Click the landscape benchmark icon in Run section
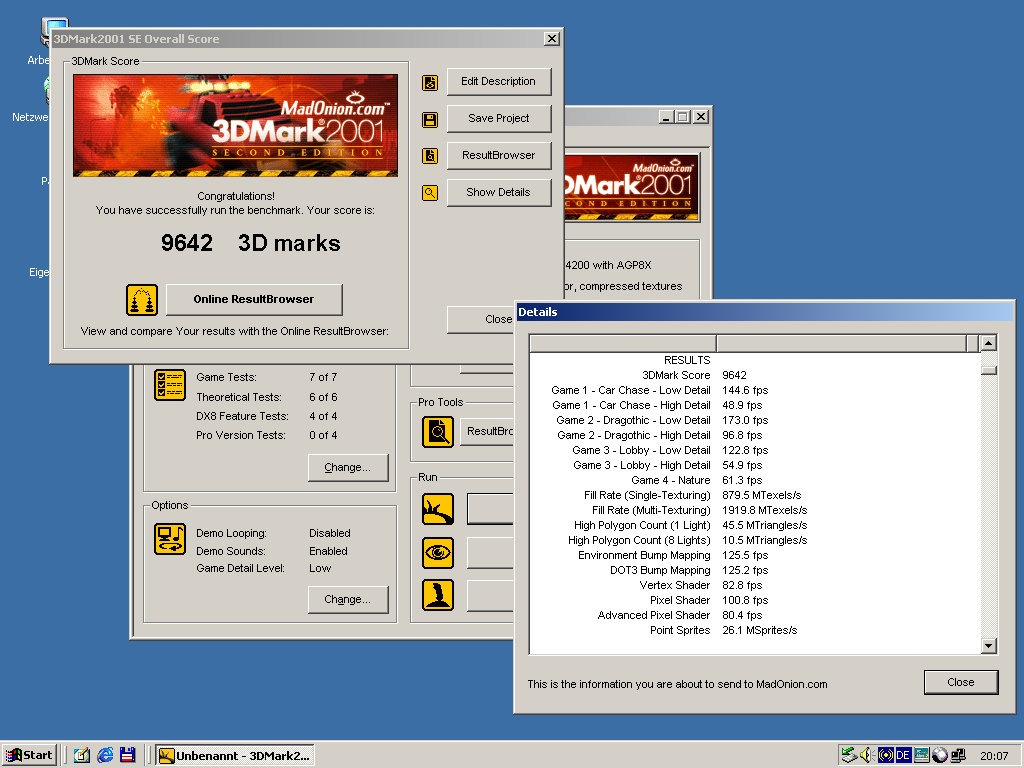The image size is (1024, 768). (438, 509)
